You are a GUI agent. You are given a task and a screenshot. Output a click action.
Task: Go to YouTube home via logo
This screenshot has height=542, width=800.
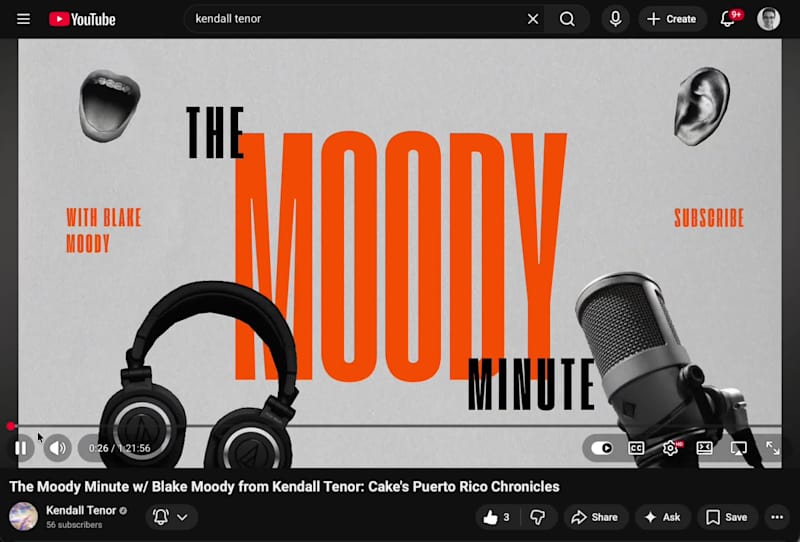tap(83, 19)
